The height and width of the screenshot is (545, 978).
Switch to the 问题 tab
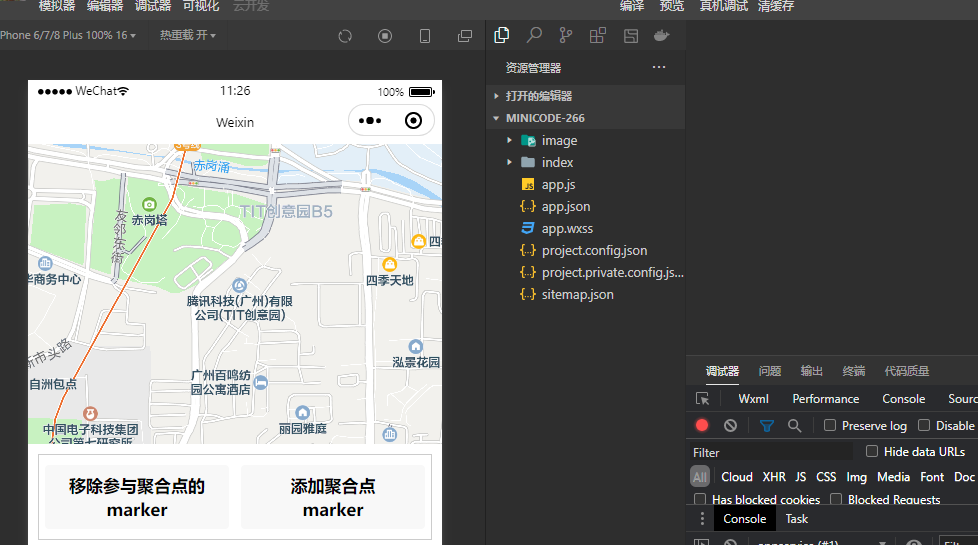tap(770, 371)
